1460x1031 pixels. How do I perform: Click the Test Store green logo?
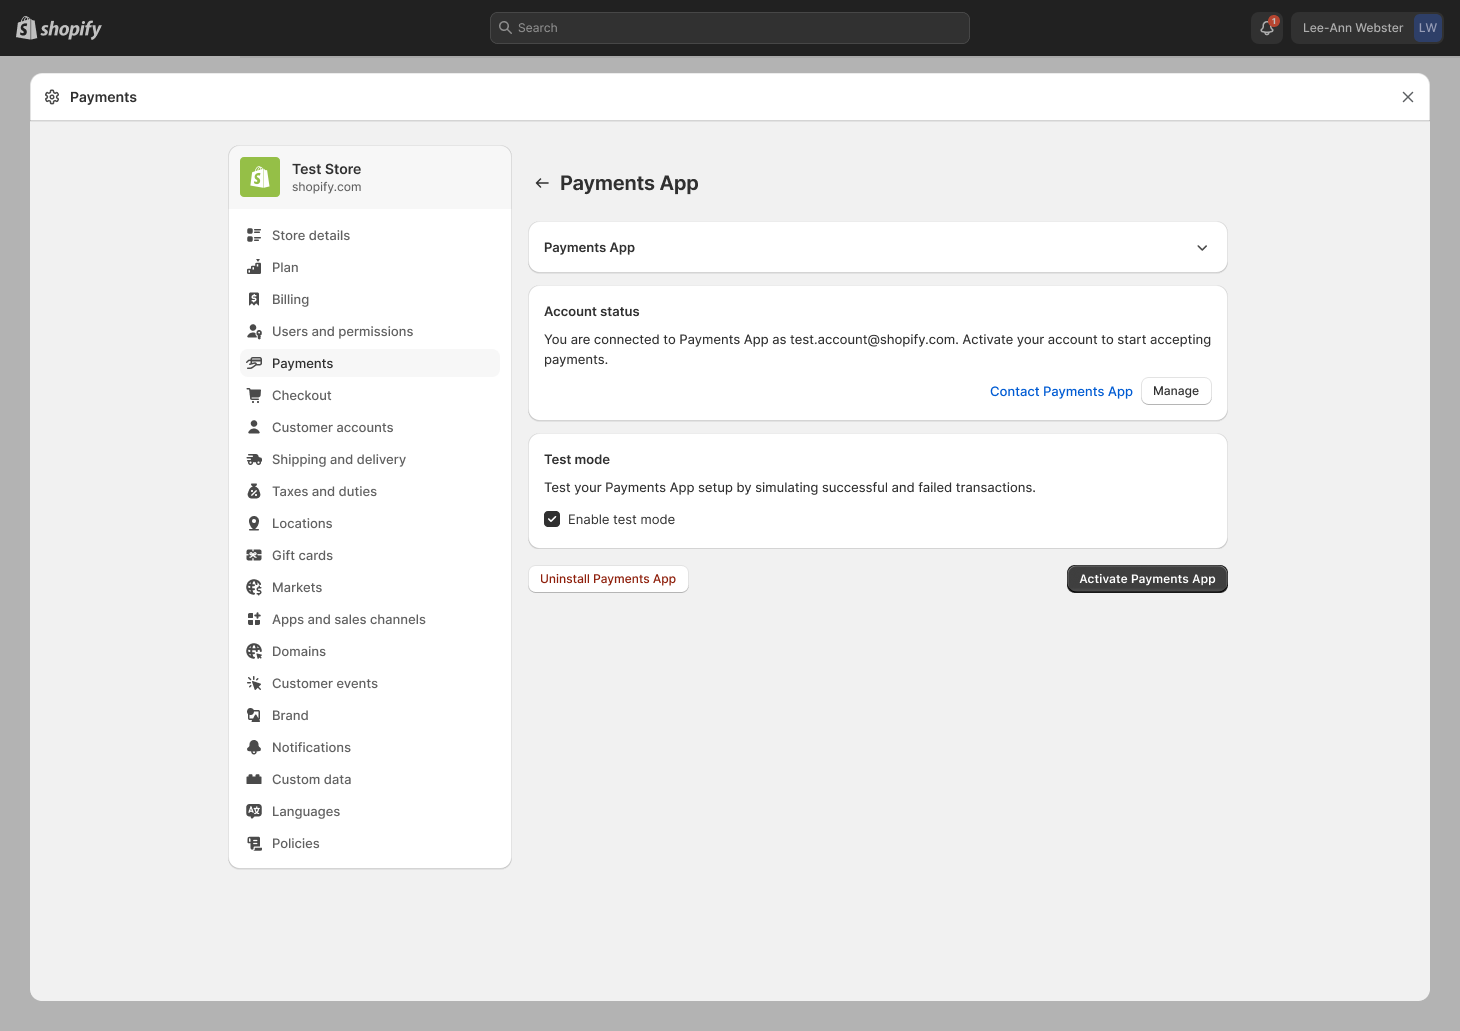(x=260, y=177)
